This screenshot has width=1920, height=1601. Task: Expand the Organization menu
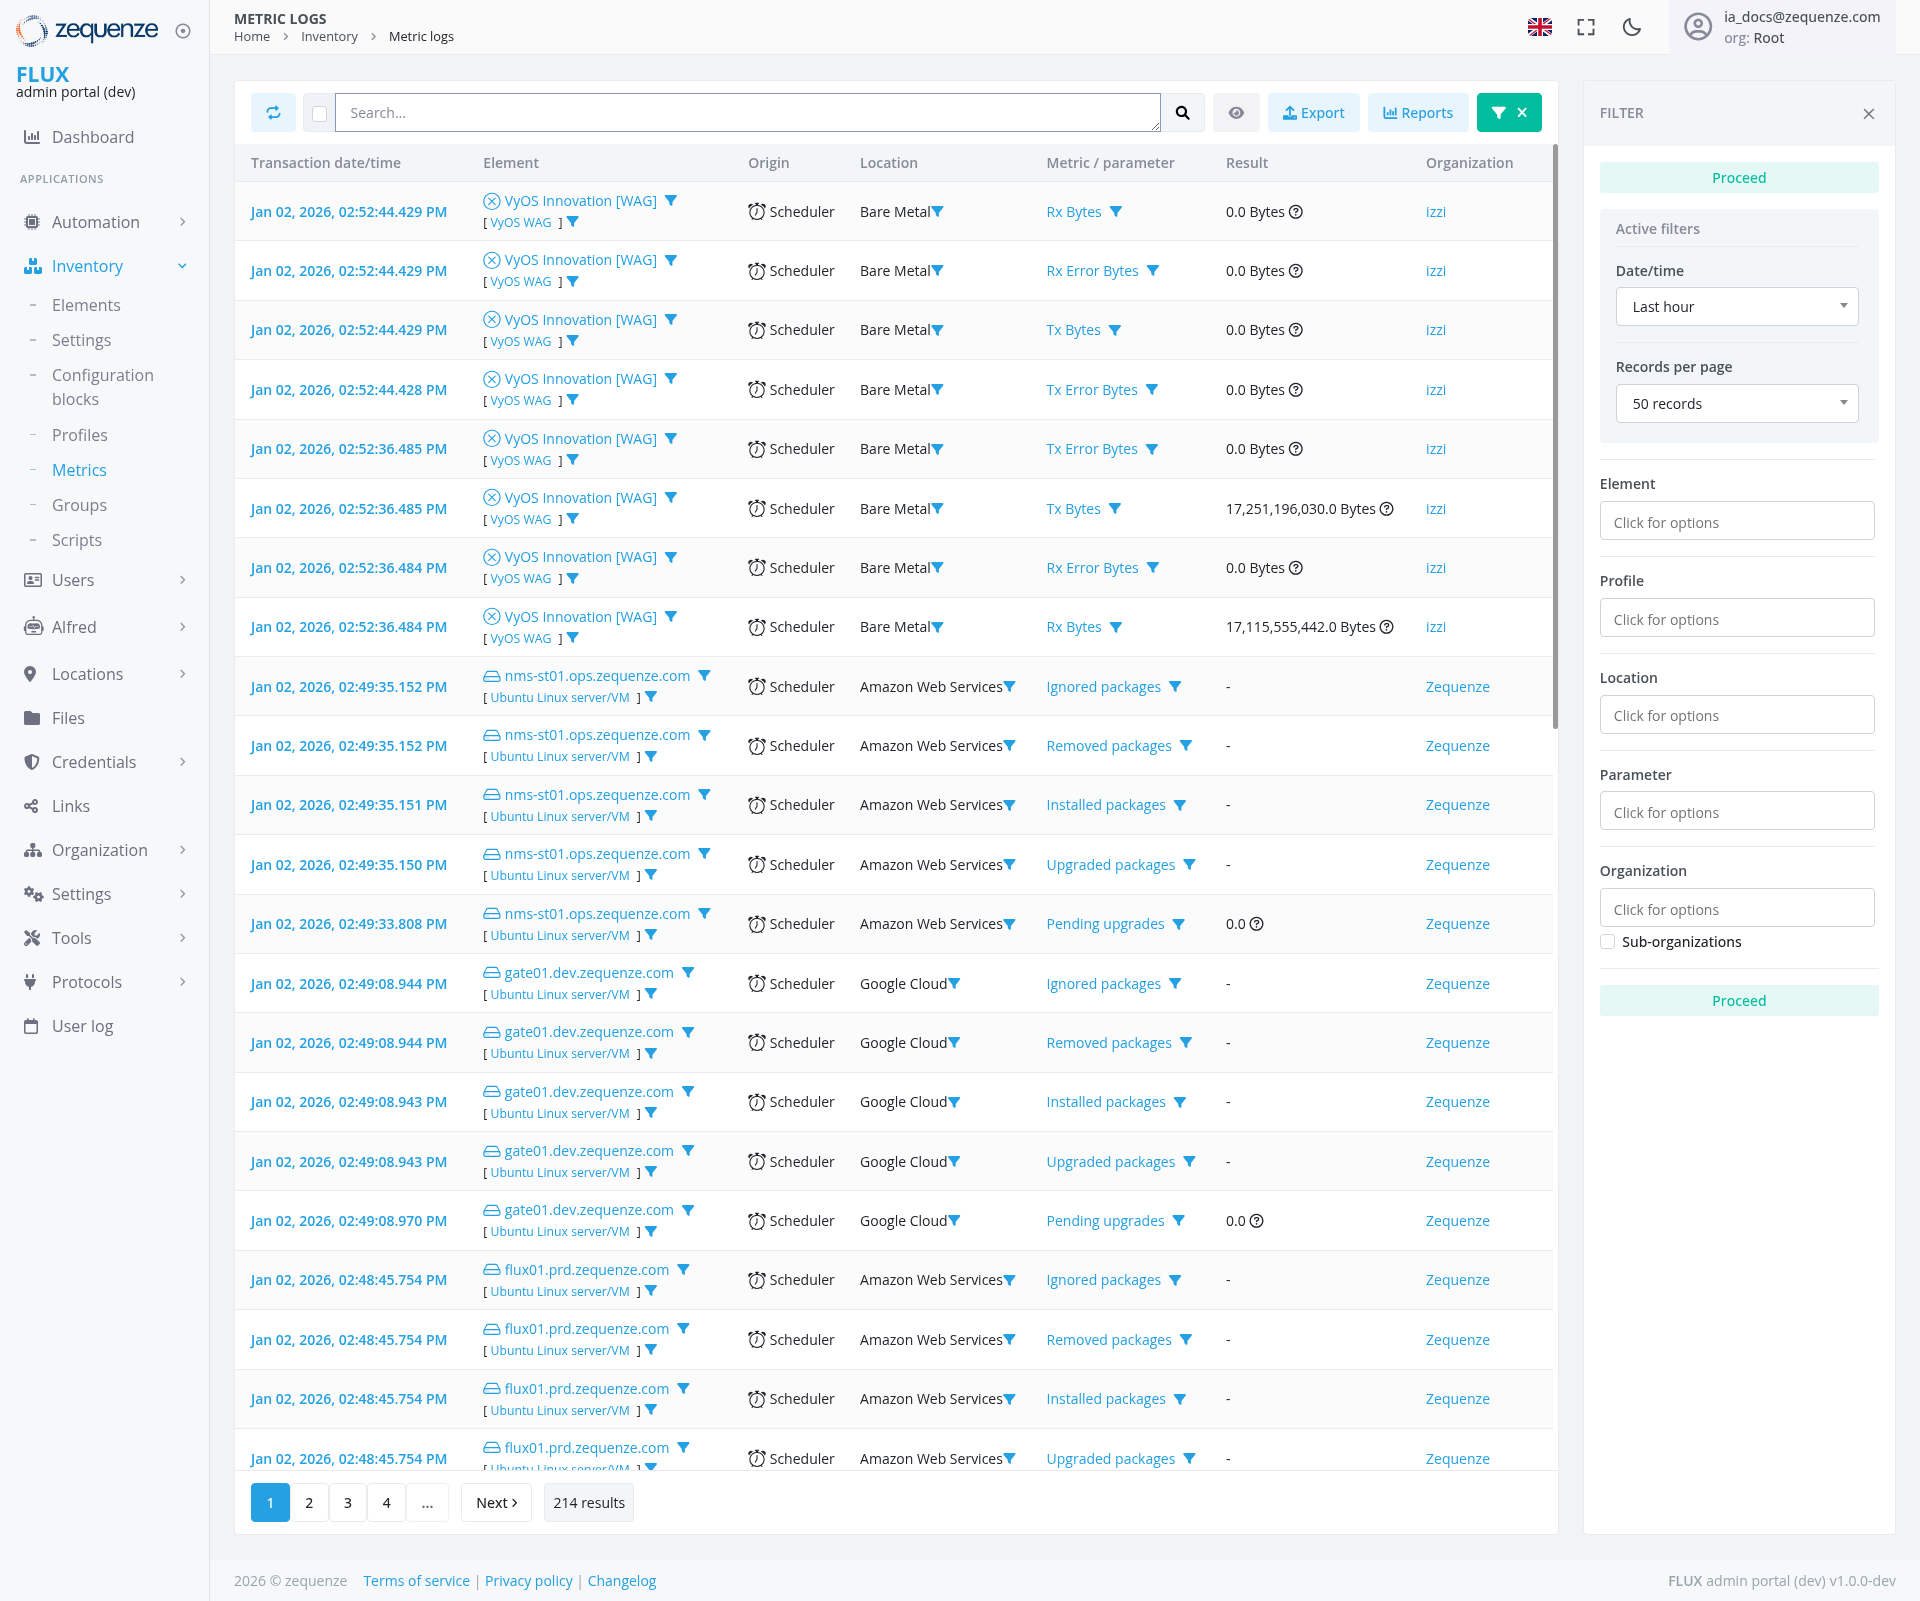[x=105, y=850]
